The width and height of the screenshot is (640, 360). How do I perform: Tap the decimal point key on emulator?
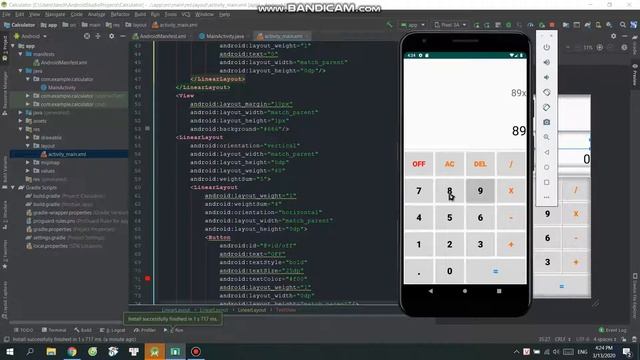click(x=419, y=271)
